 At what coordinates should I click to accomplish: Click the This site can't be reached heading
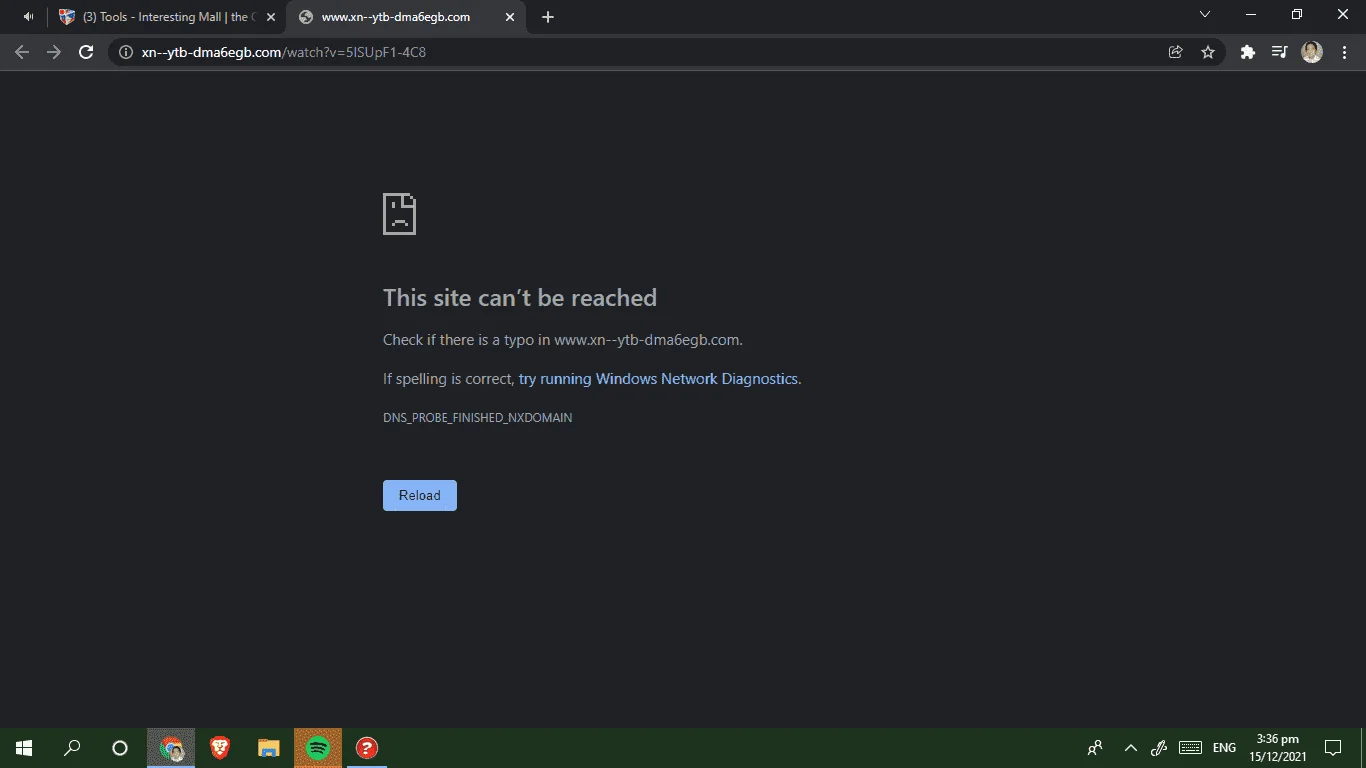[520, 298]
